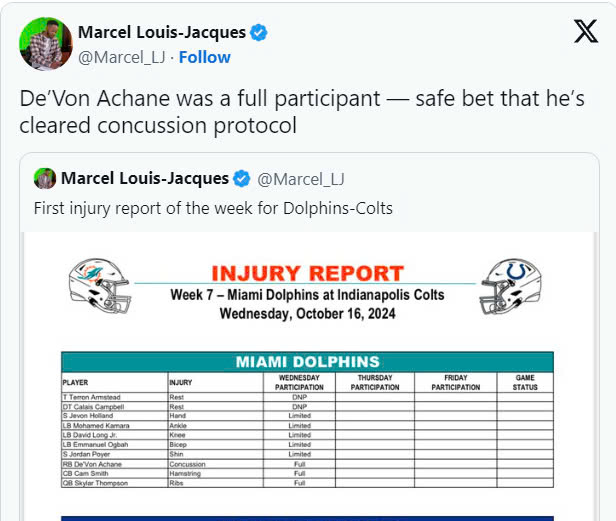The height and width of the screenshot is (521, 616).
Task: Open the @Marcel_LJ handle in header
Action: 122,57
